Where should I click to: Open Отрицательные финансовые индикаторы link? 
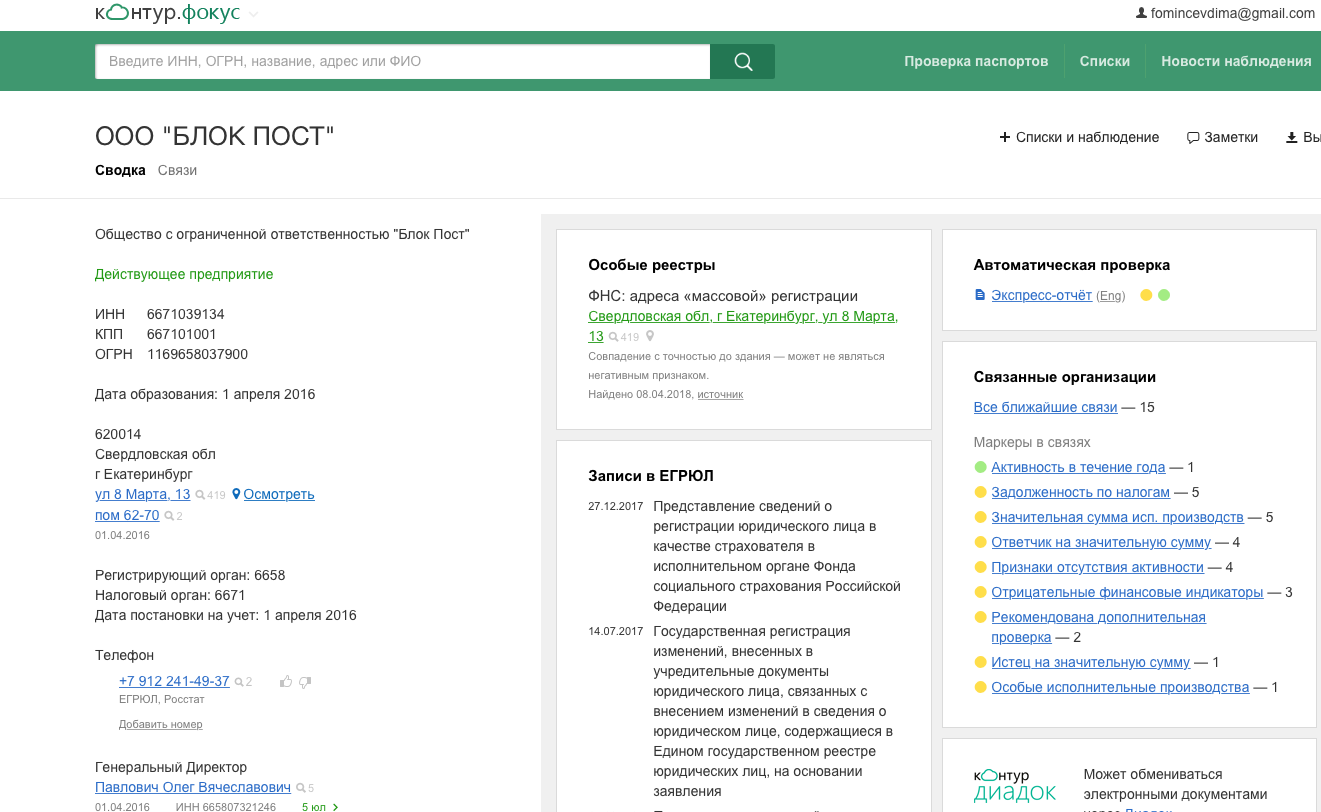(x=1127, y=592)
